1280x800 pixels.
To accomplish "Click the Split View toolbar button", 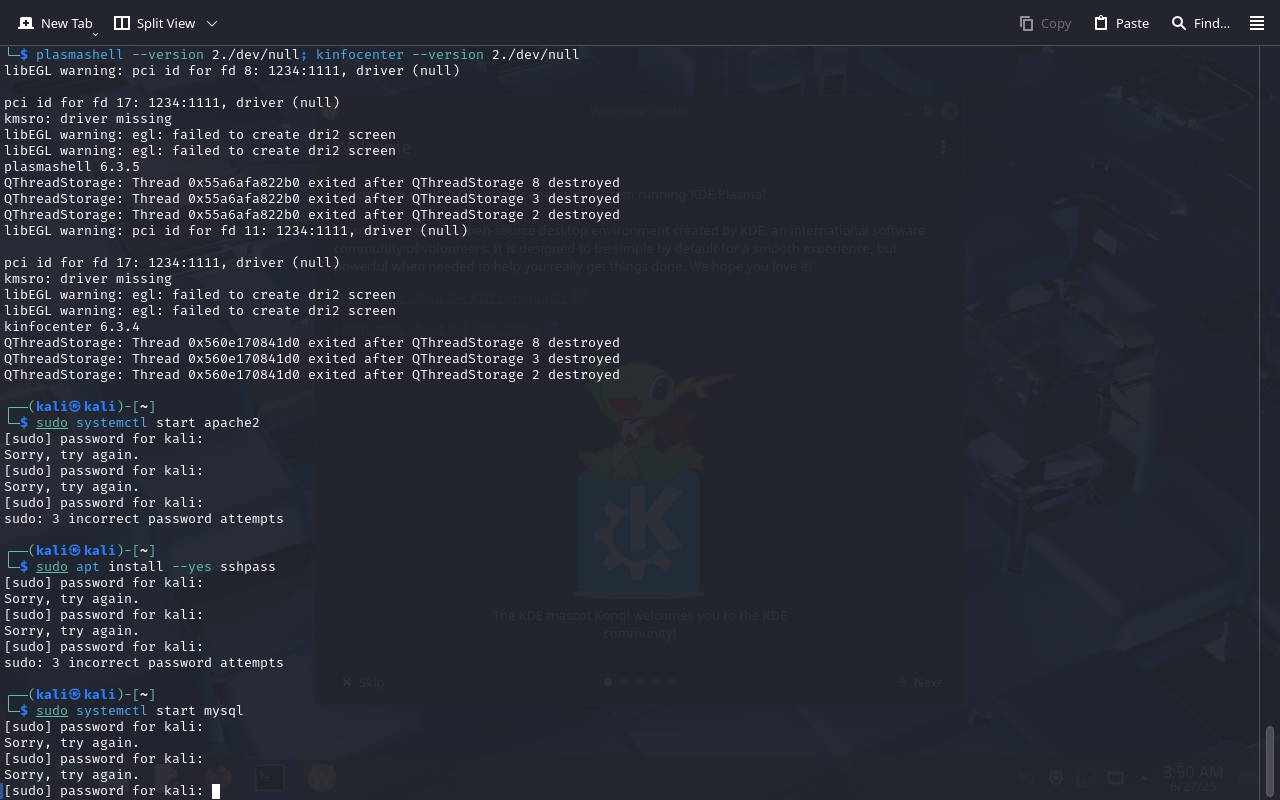I will click(x=155, y=23).
